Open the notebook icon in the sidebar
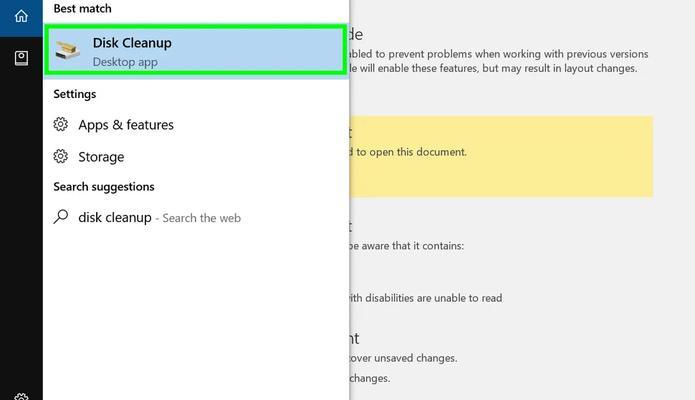The height and width of the screenshot is (400, 695). (21, 58)
